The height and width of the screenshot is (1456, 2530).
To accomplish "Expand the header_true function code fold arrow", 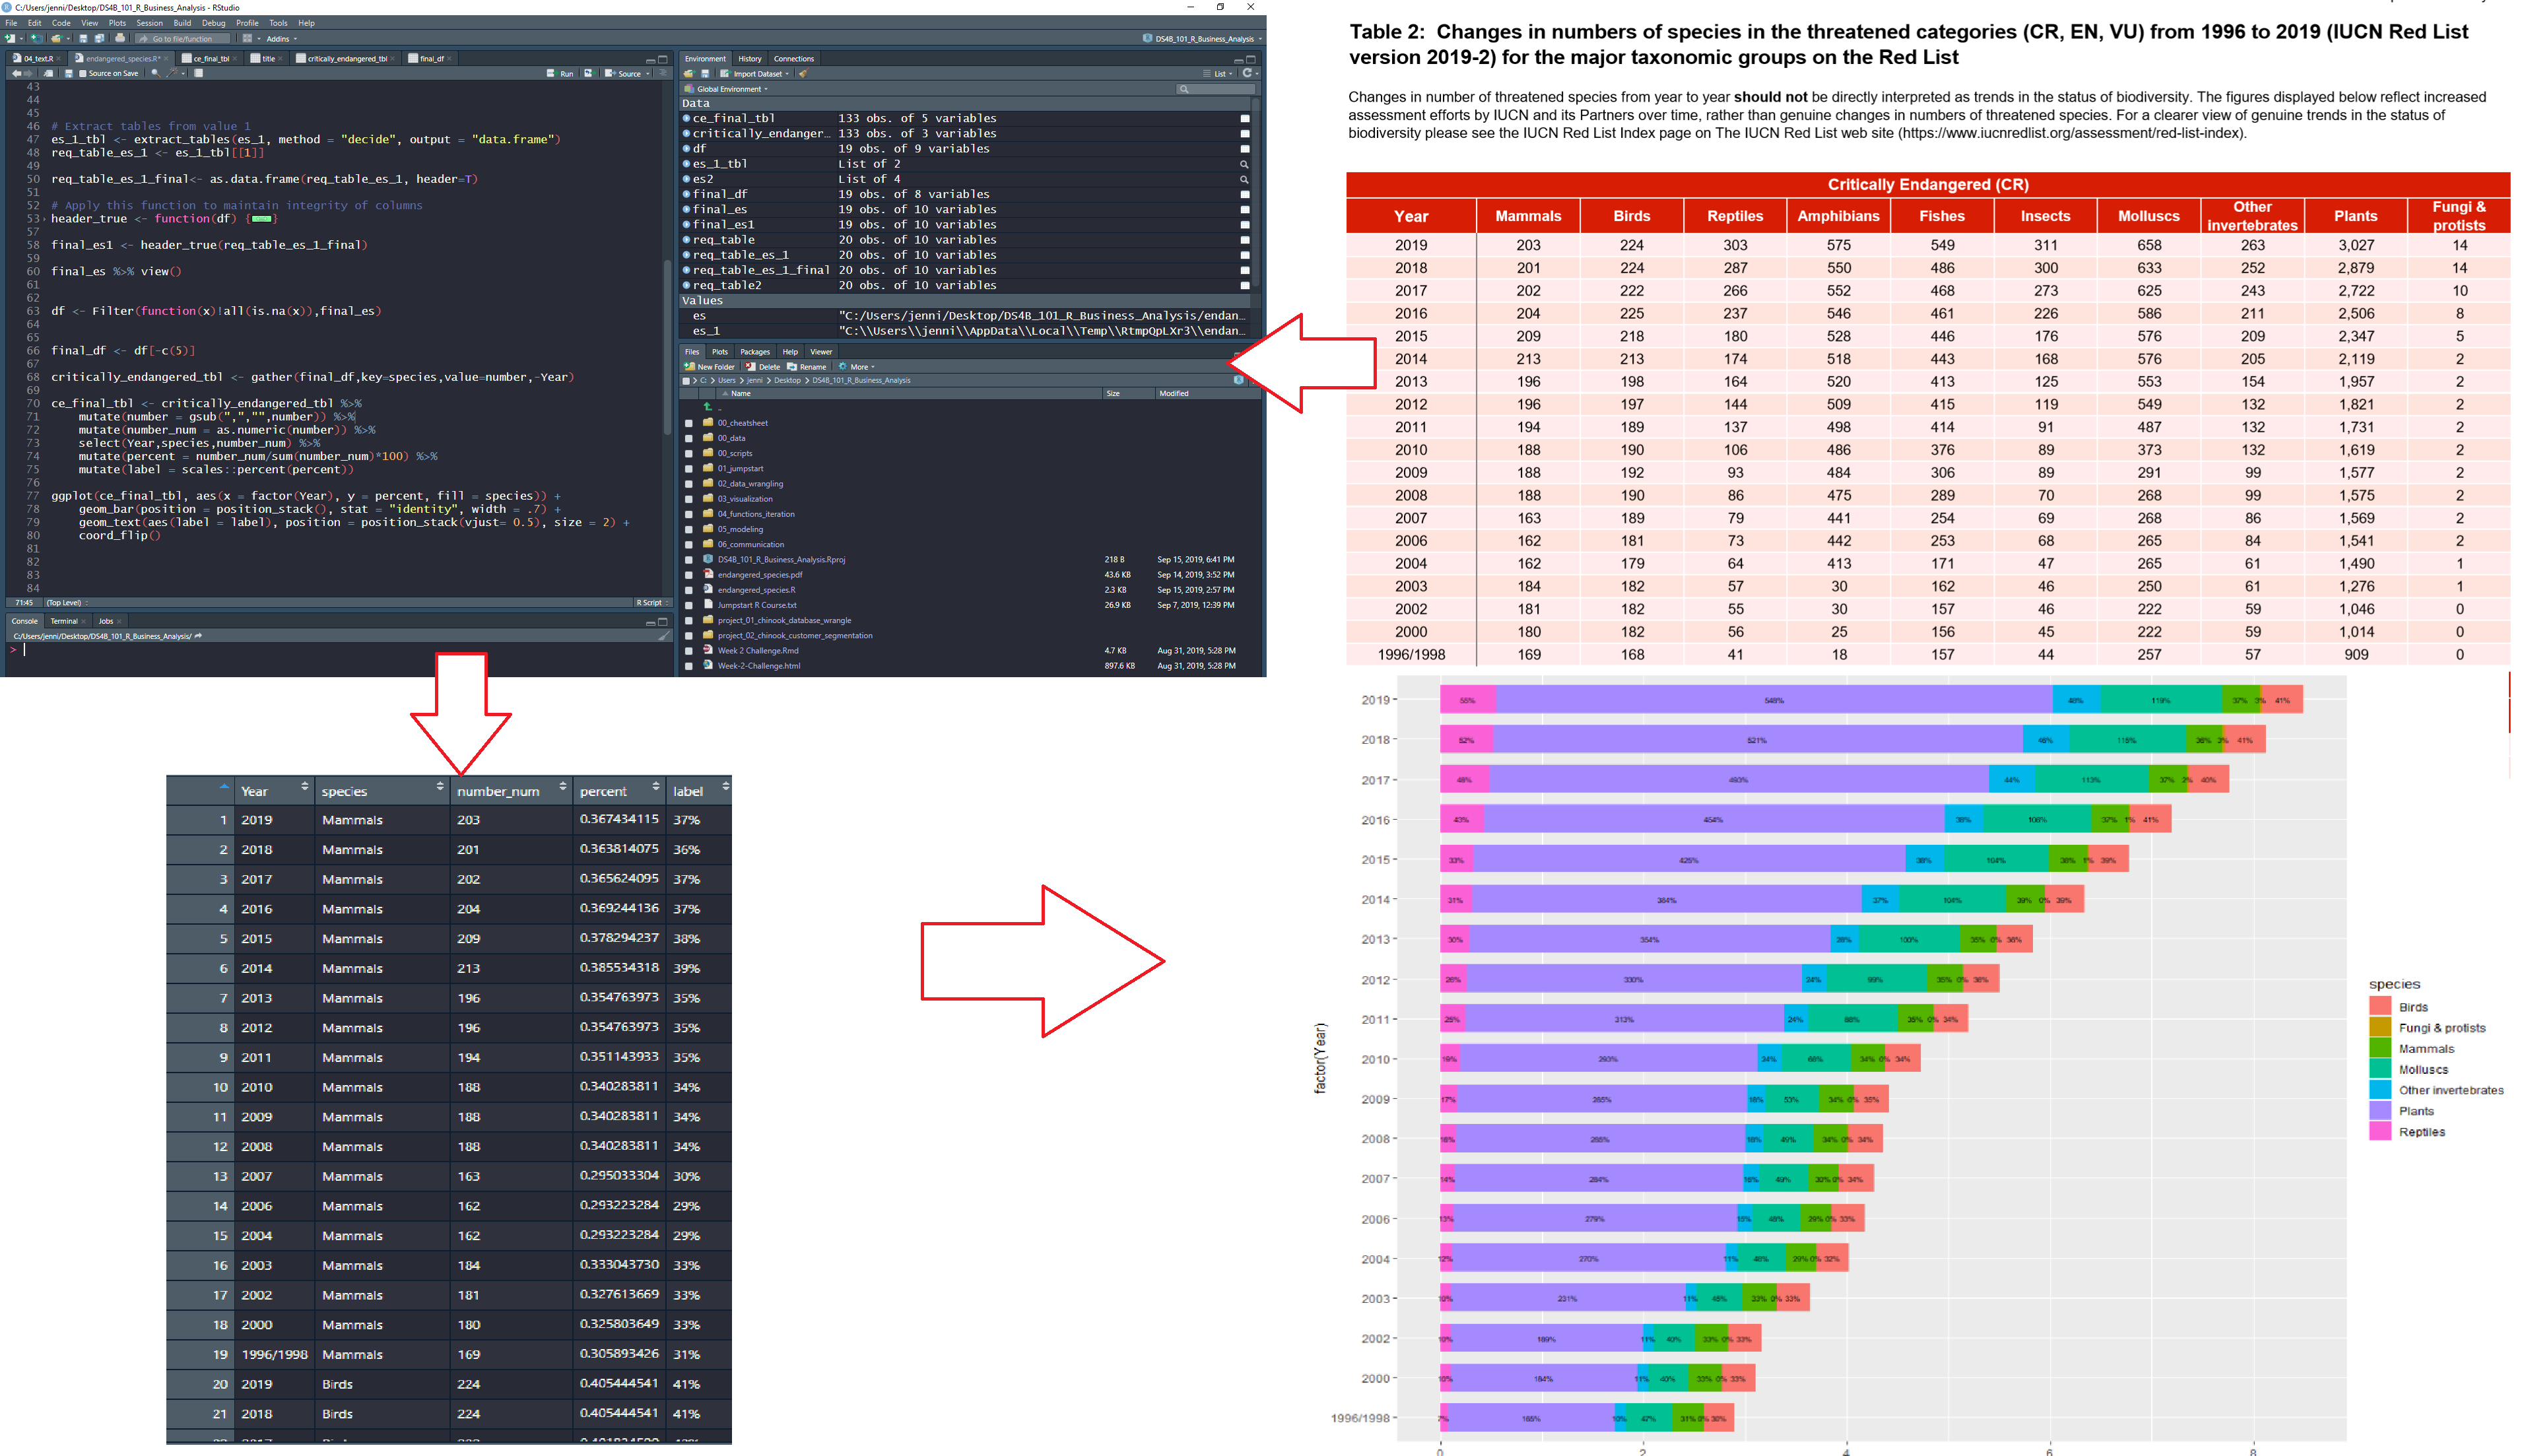I will point(45,219).
